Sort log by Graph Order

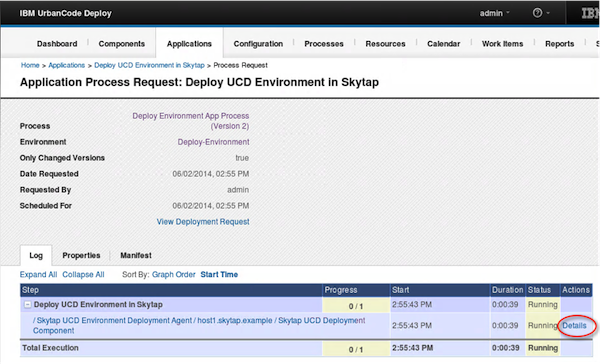coord(173,274)
